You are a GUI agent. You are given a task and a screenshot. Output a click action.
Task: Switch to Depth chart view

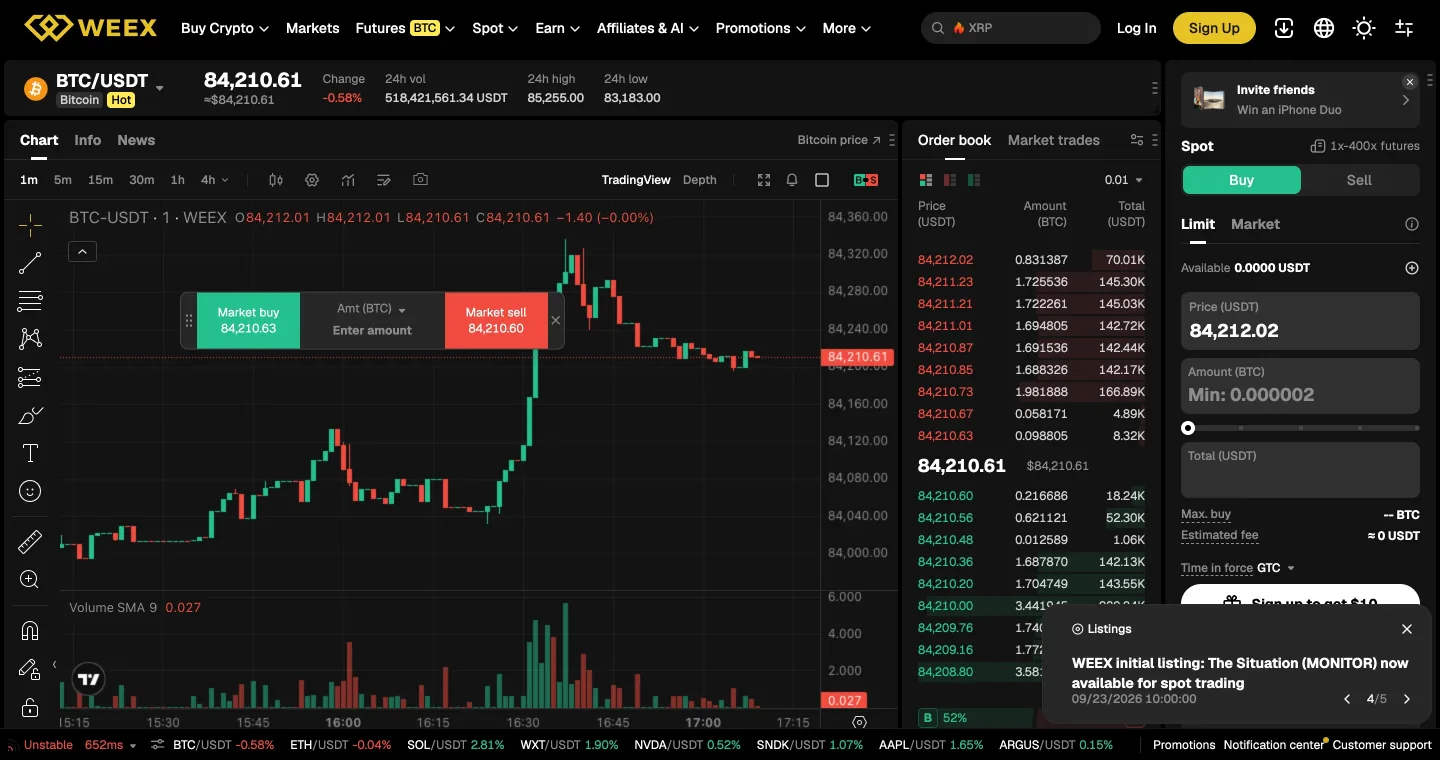(700, 180)
